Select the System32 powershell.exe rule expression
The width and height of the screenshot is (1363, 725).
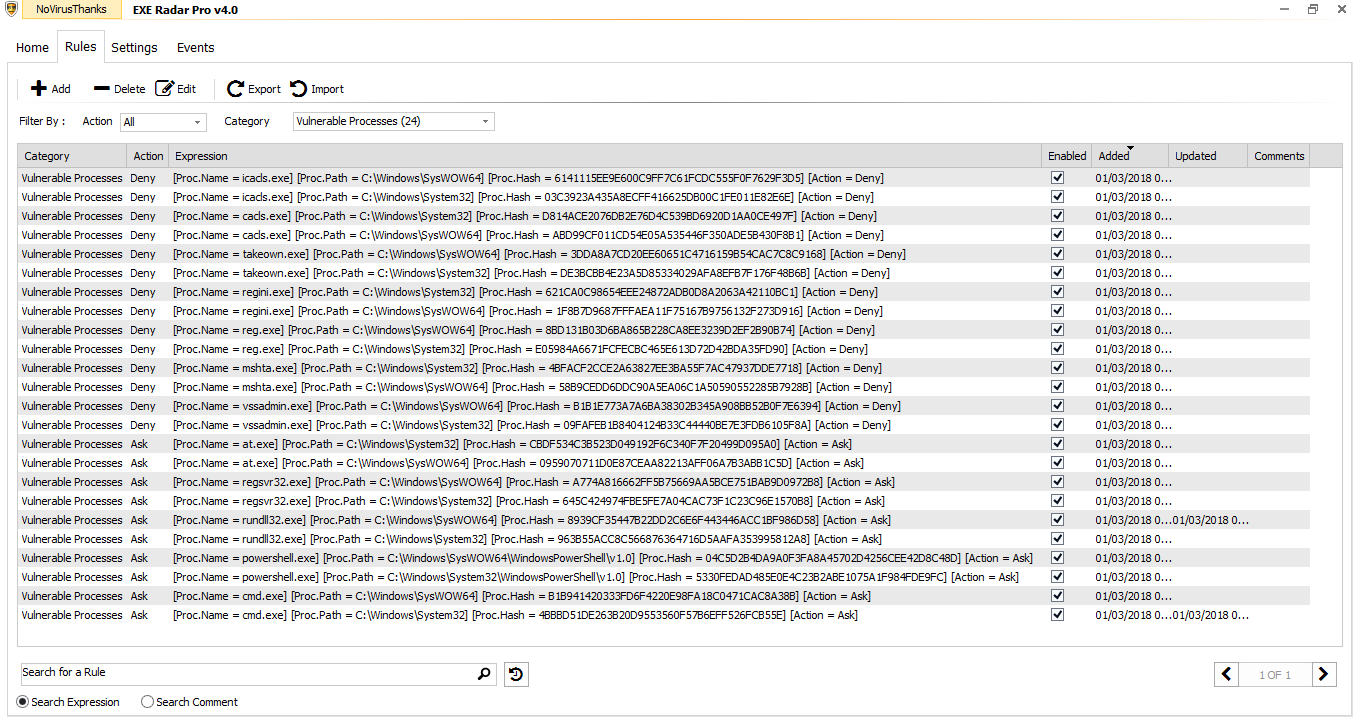[x=596, y=577]
